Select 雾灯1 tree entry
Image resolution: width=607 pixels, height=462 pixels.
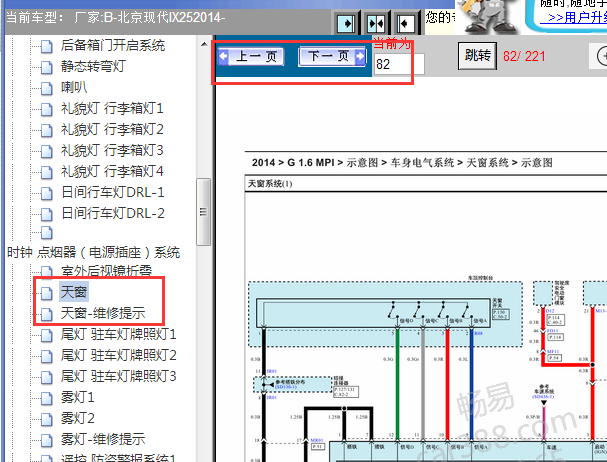coord(77,397)
